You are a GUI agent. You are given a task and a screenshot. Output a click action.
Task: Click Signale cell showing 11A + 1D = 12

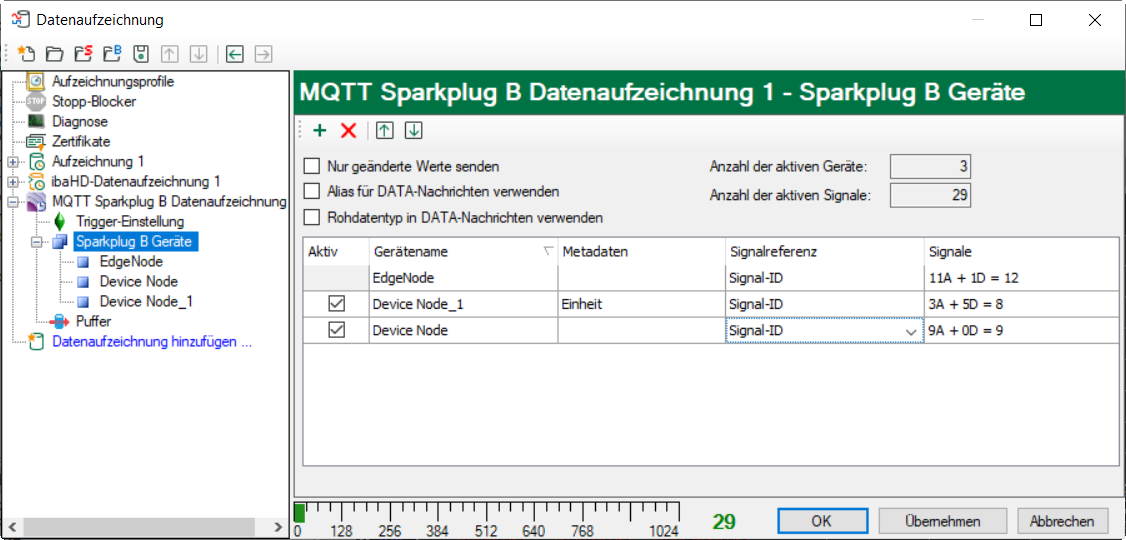click(x=1020, y=277)
